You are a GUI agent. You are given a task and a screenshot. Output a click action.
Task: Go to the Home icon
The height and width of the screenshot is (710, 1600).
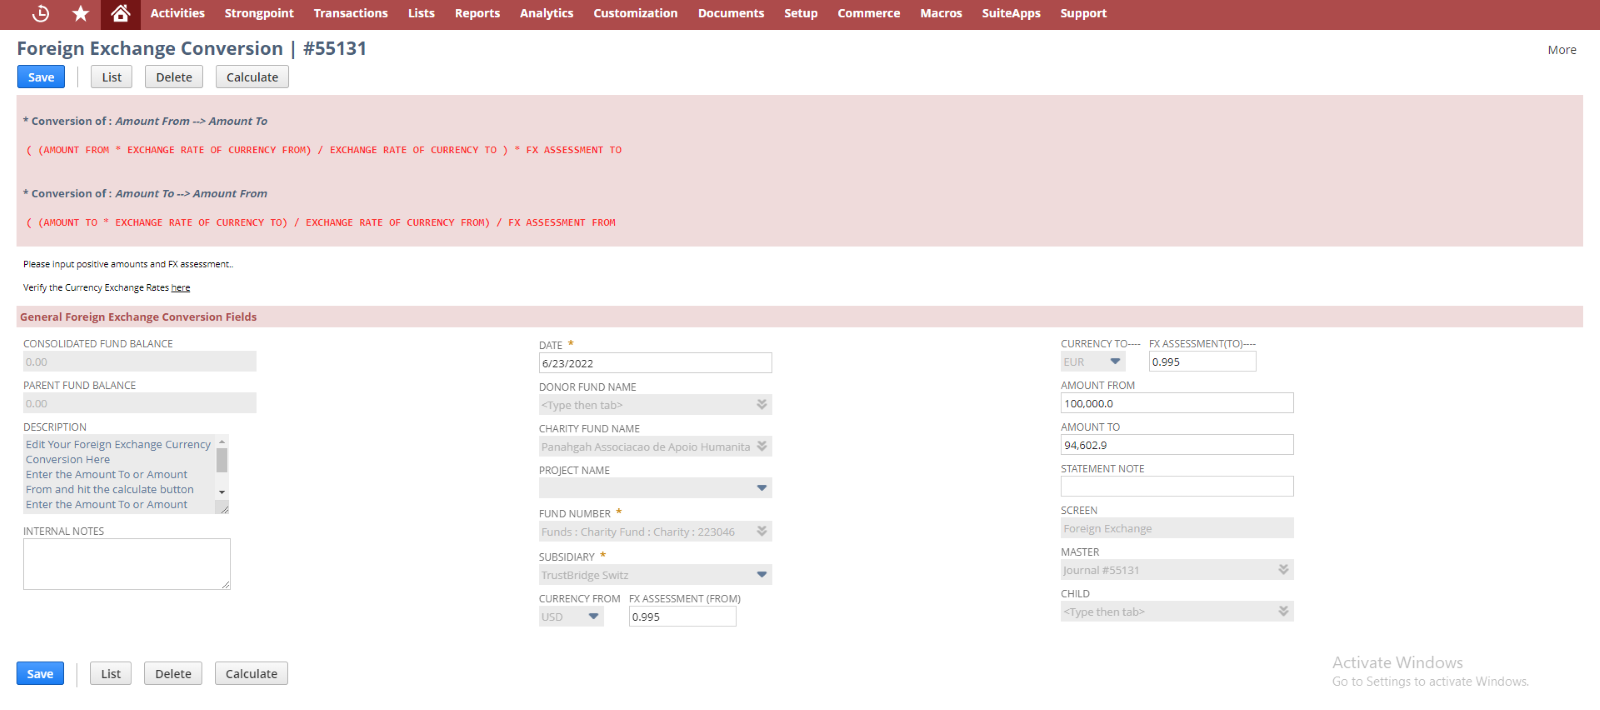tap(120, 14)
